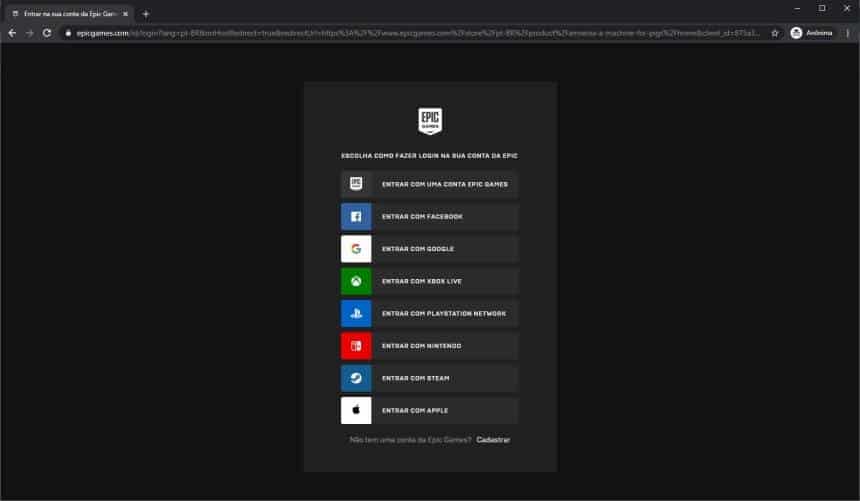860x501 pixels.
Task: Focus the address bar URL field
Action: [x=417, y=33]
